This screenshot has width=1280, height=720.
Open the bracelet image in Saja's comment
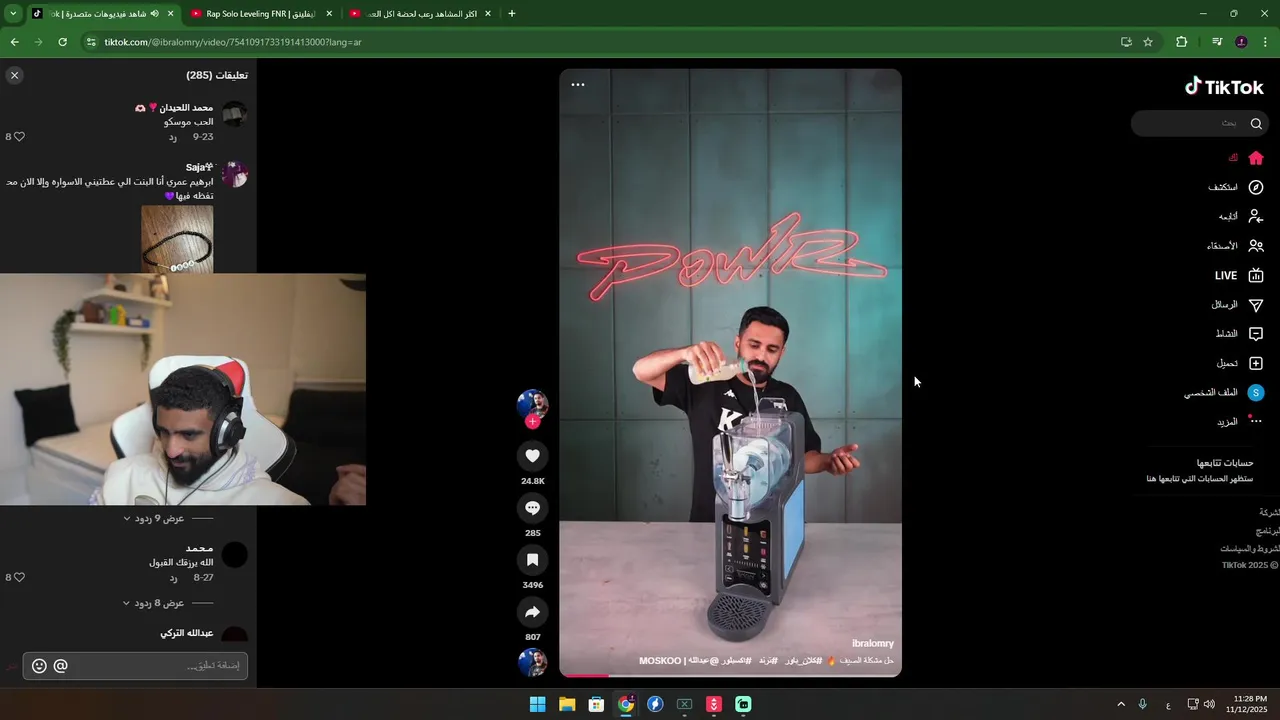tap(177, 239)
